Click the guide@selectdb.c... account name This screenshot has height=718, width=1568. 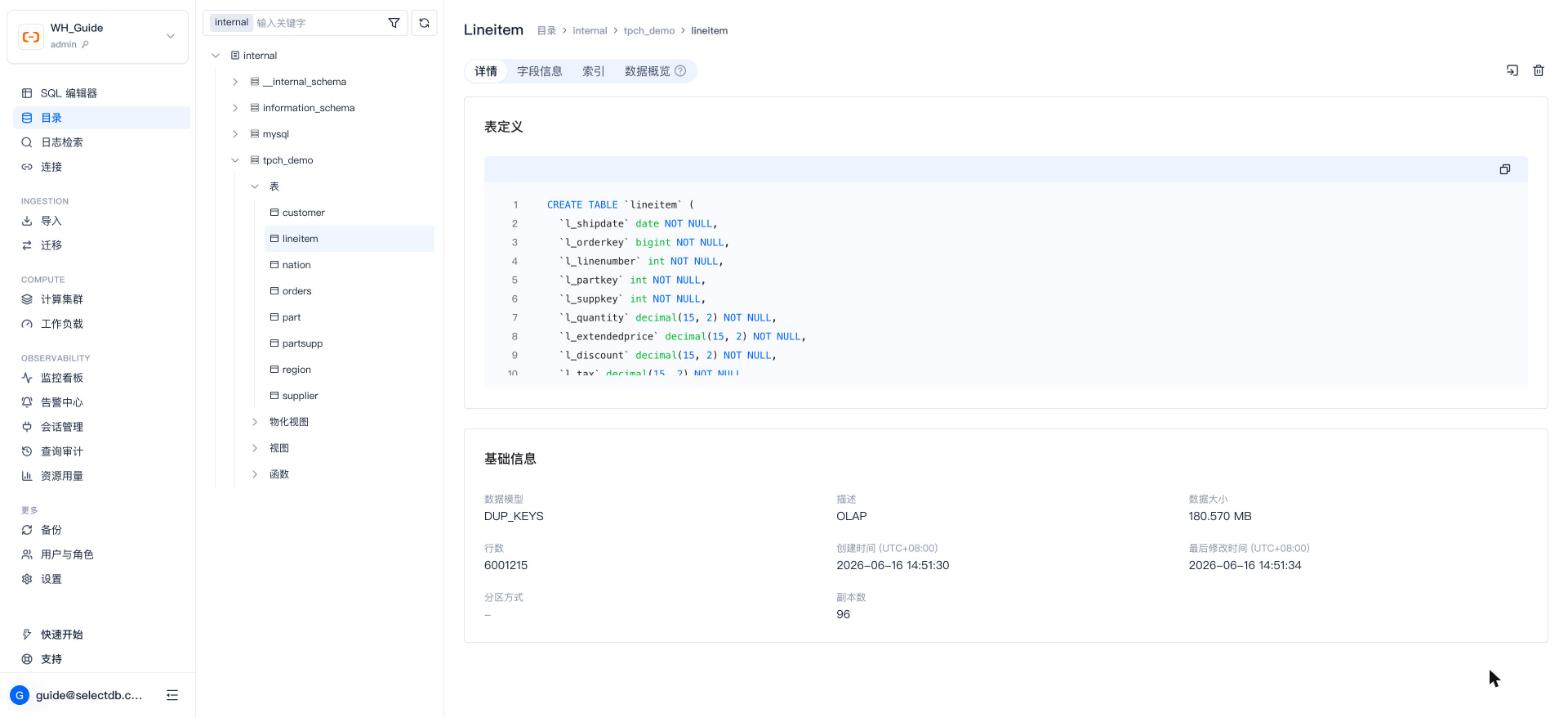pyautogui.click(x=89, y=695)
